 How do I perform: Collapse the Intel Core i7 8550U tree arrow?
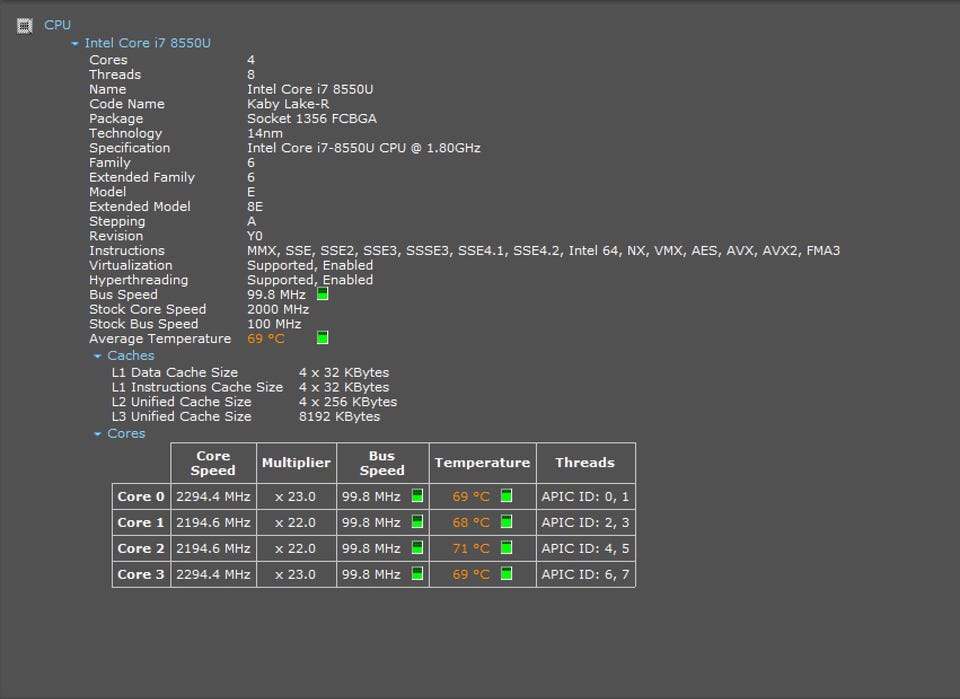(75, 44)
